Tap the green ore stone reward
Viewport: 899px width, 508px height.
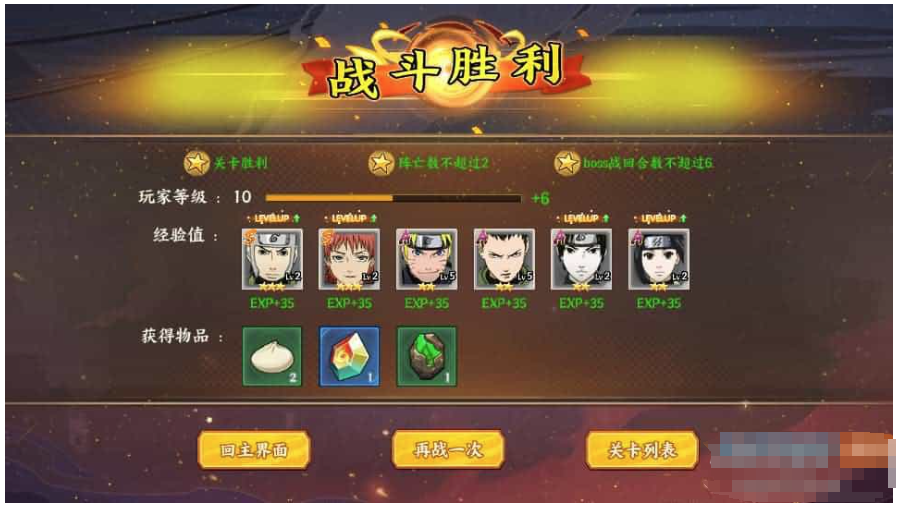coord(427,356)
